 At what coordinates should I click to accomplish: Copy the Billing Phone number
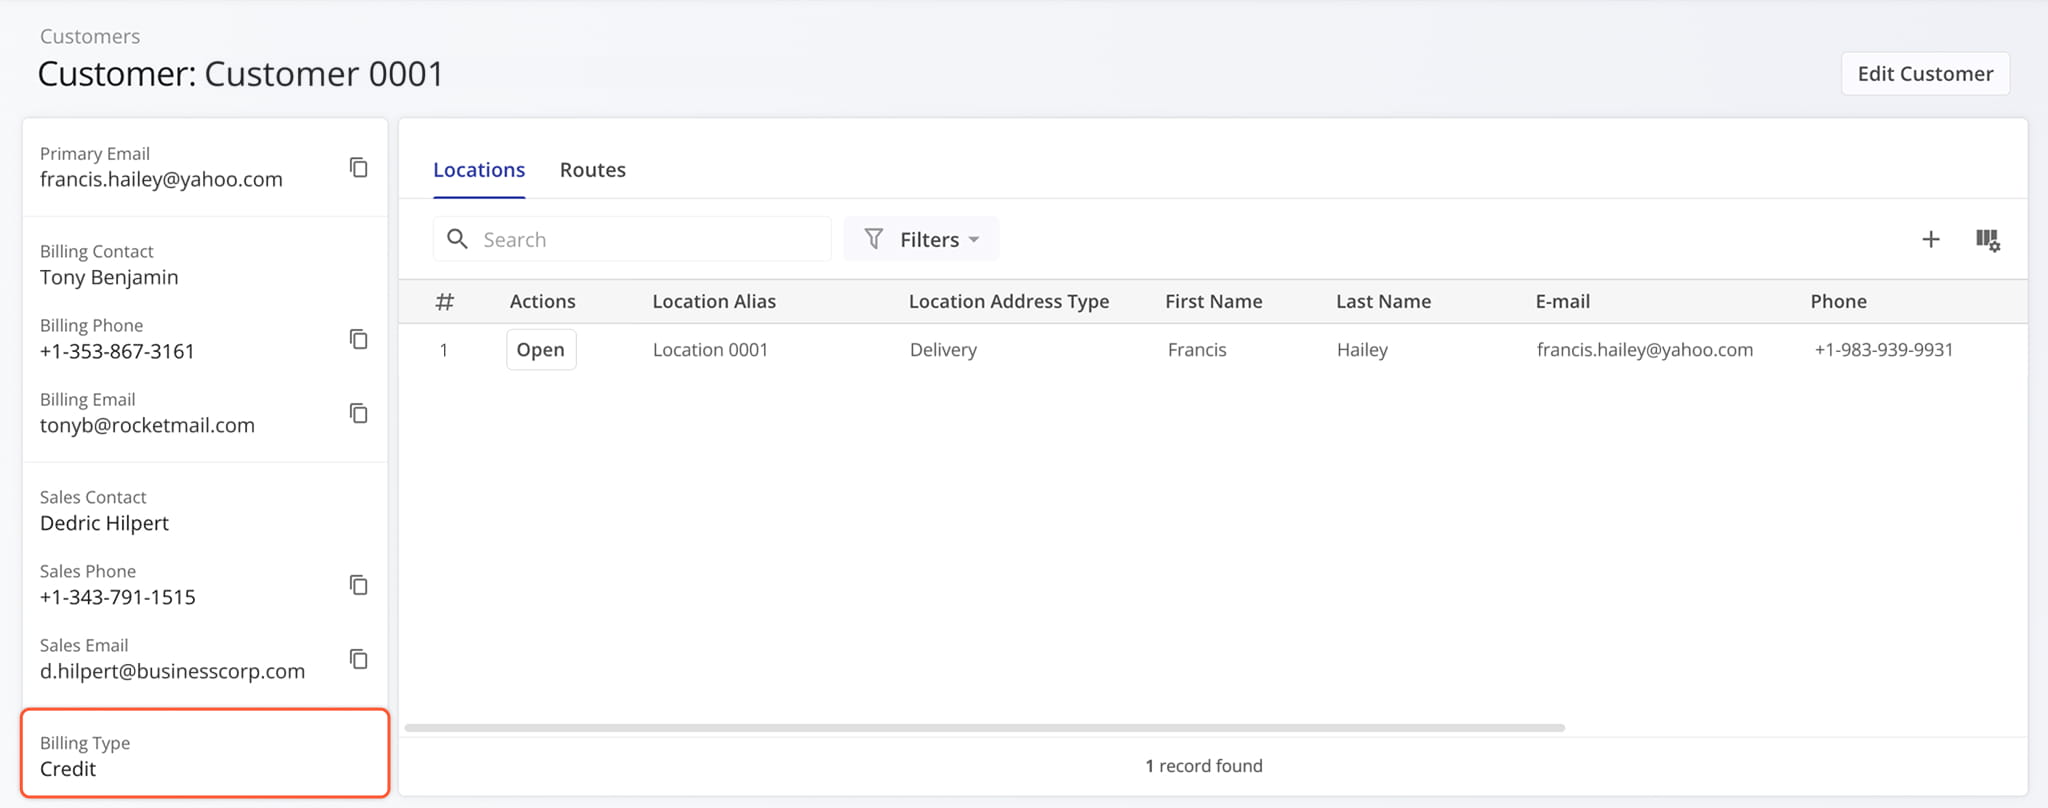(x=358, y=339)
